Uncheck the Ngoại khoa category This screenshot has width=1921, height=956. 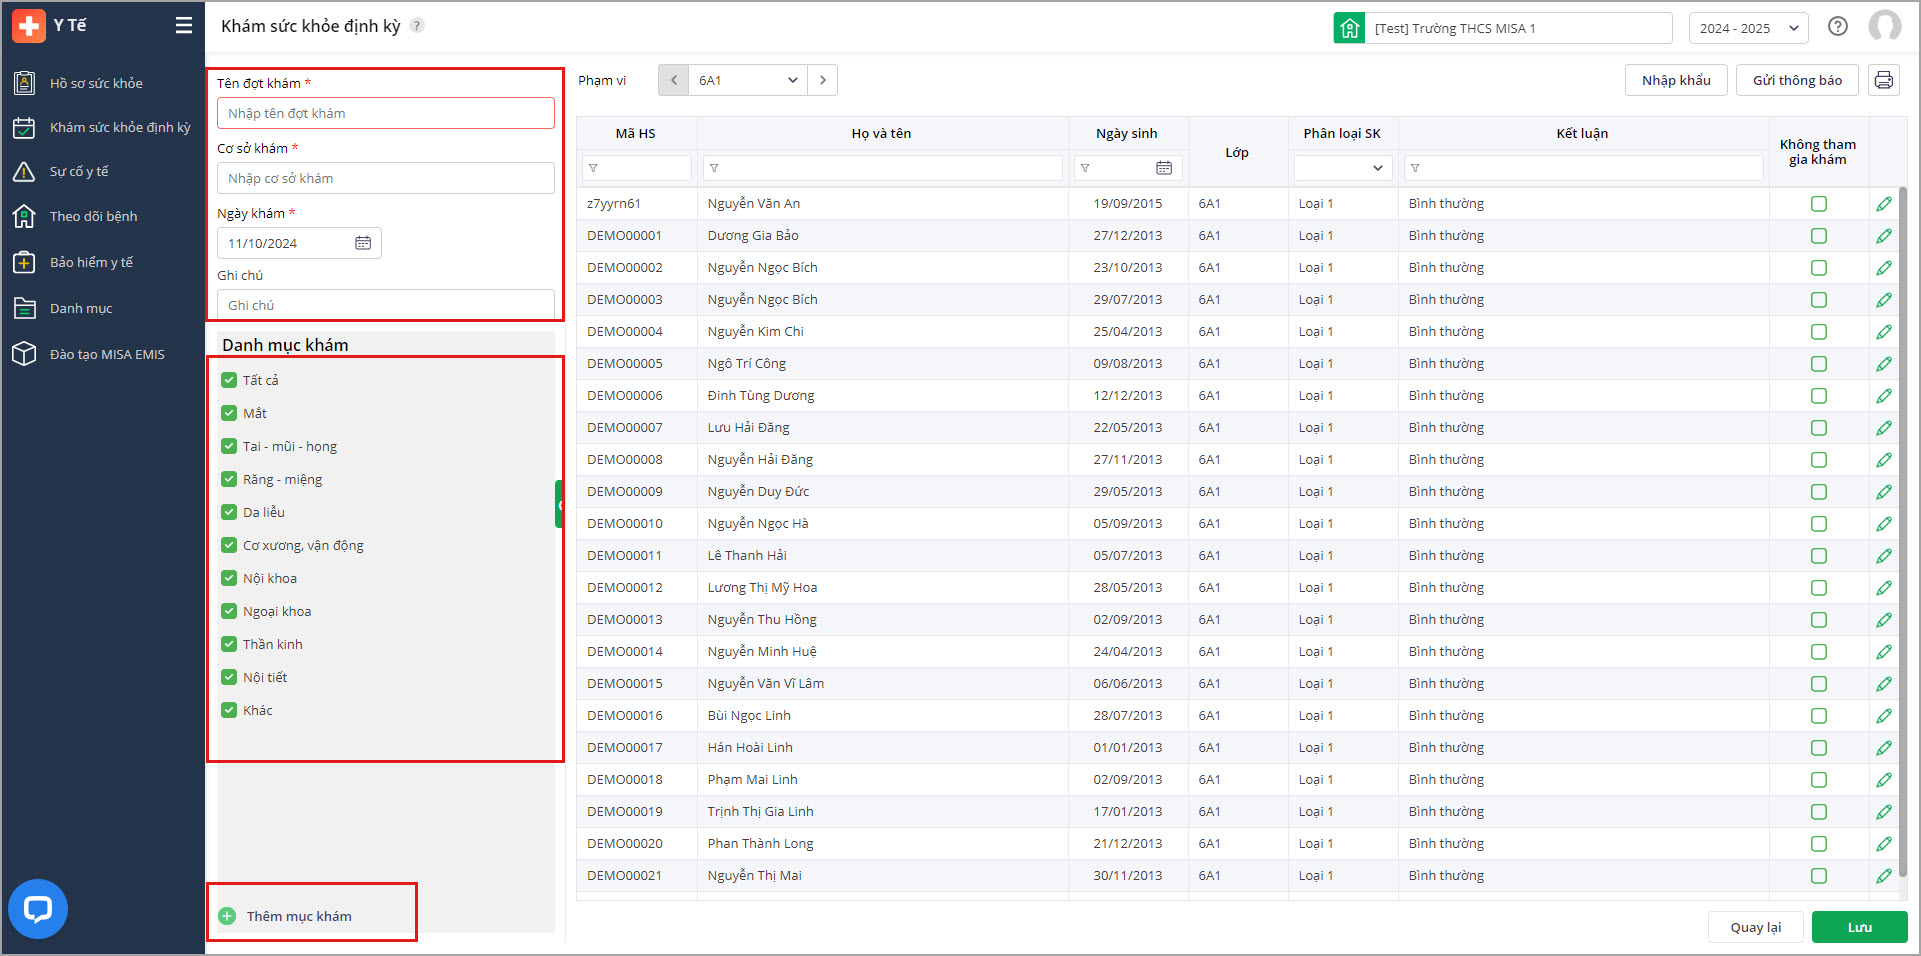coord(229,611)
